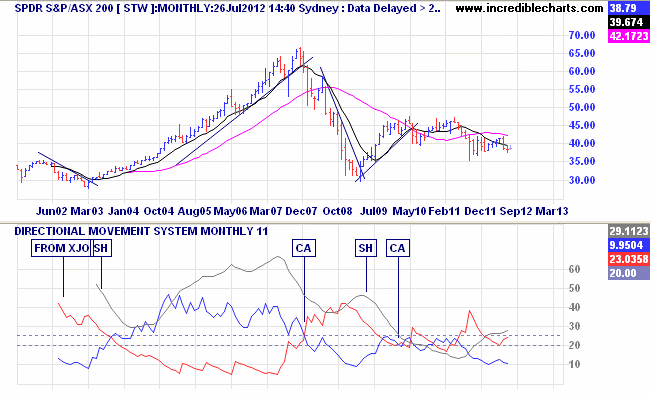651x395 pixels.
Task: Click the 50.00 price axis label
Action: [x=582, y=107]
